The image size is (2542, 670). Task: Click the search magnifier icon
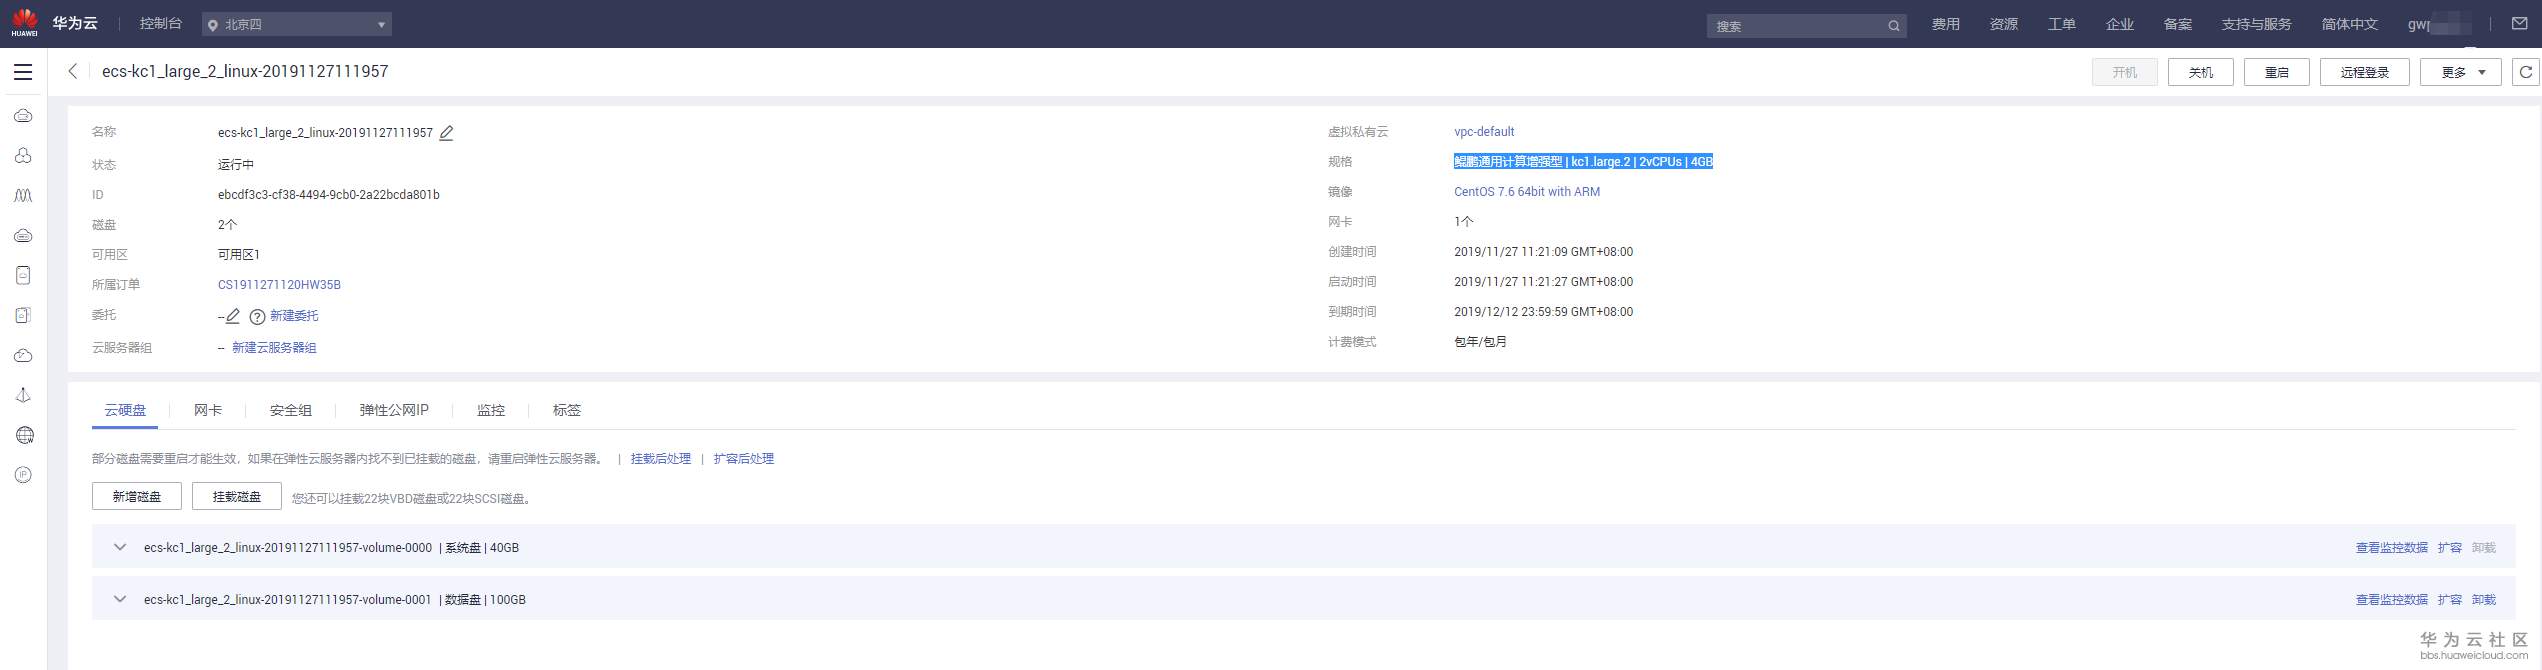(x=1893, y=26)
